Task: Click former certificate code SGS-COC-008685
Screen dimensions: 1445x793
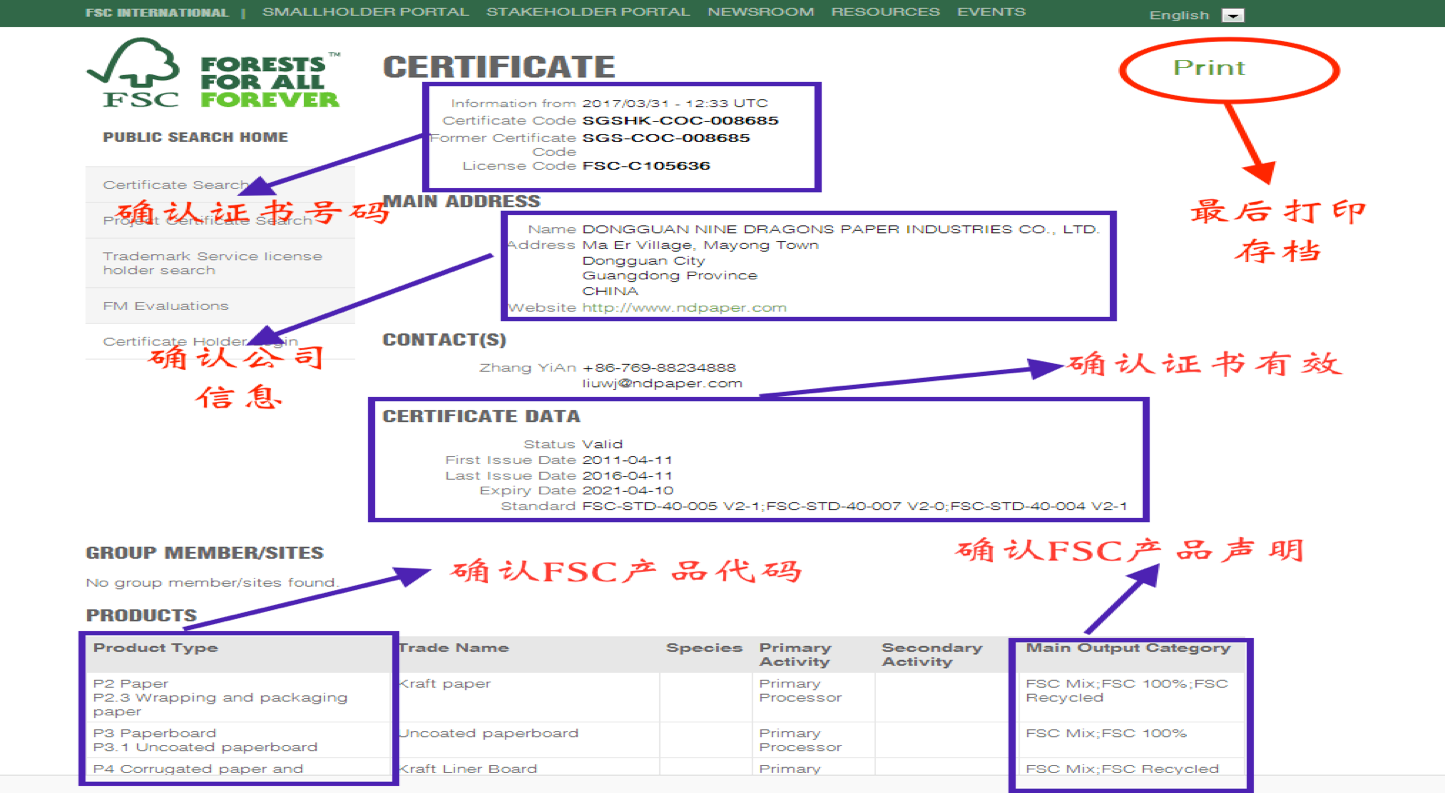Action: point(666,138)
